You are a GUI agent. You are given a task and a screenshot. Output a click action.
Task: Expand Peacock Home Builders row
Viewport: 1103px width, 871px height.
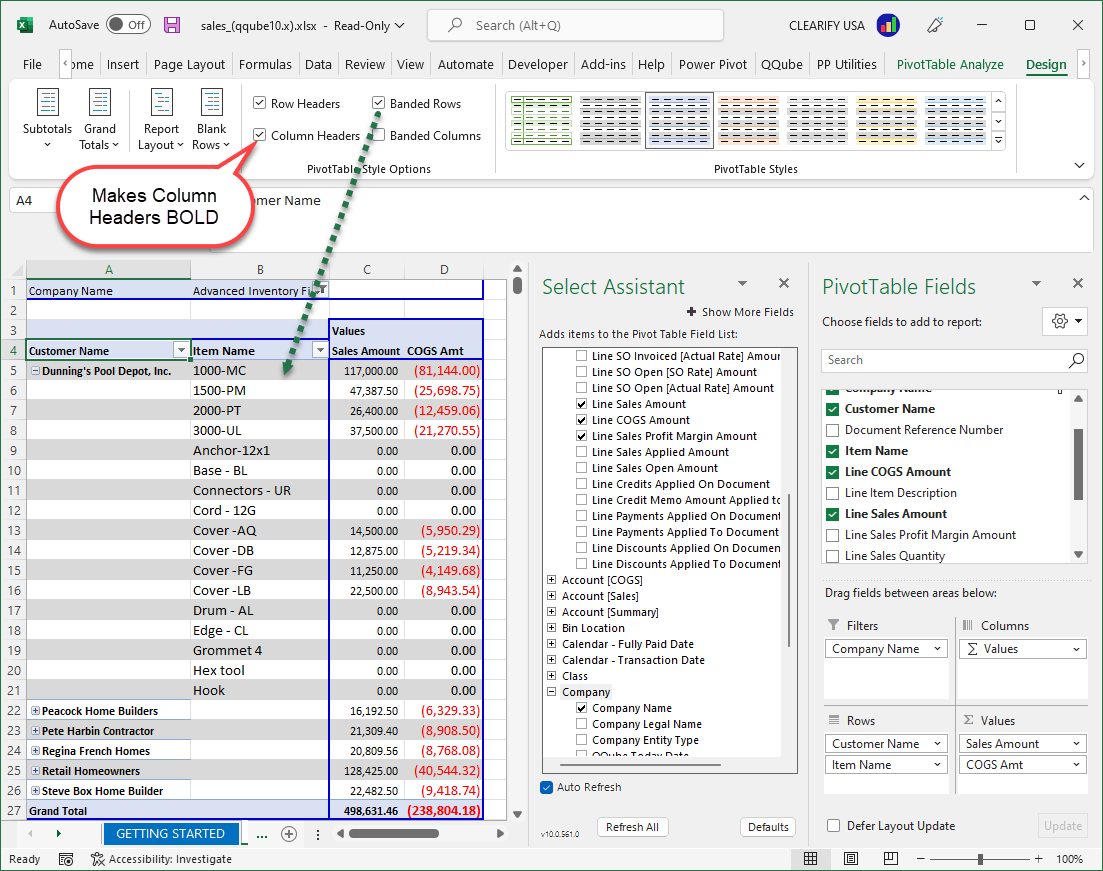(x=34, y=711)
